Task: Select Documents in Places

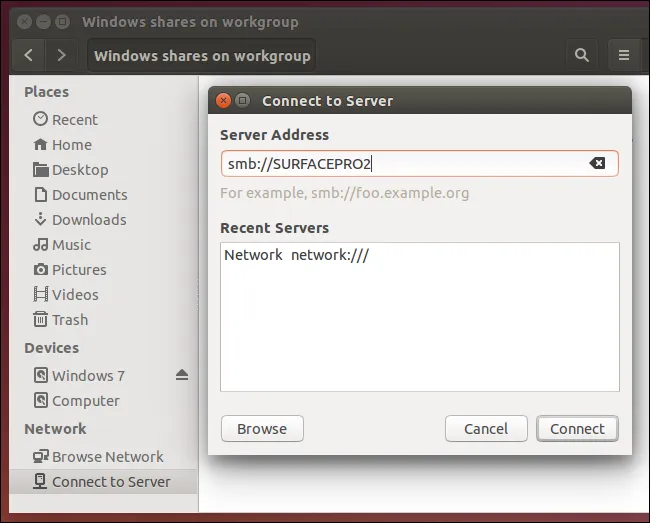Action: point(89,194)
